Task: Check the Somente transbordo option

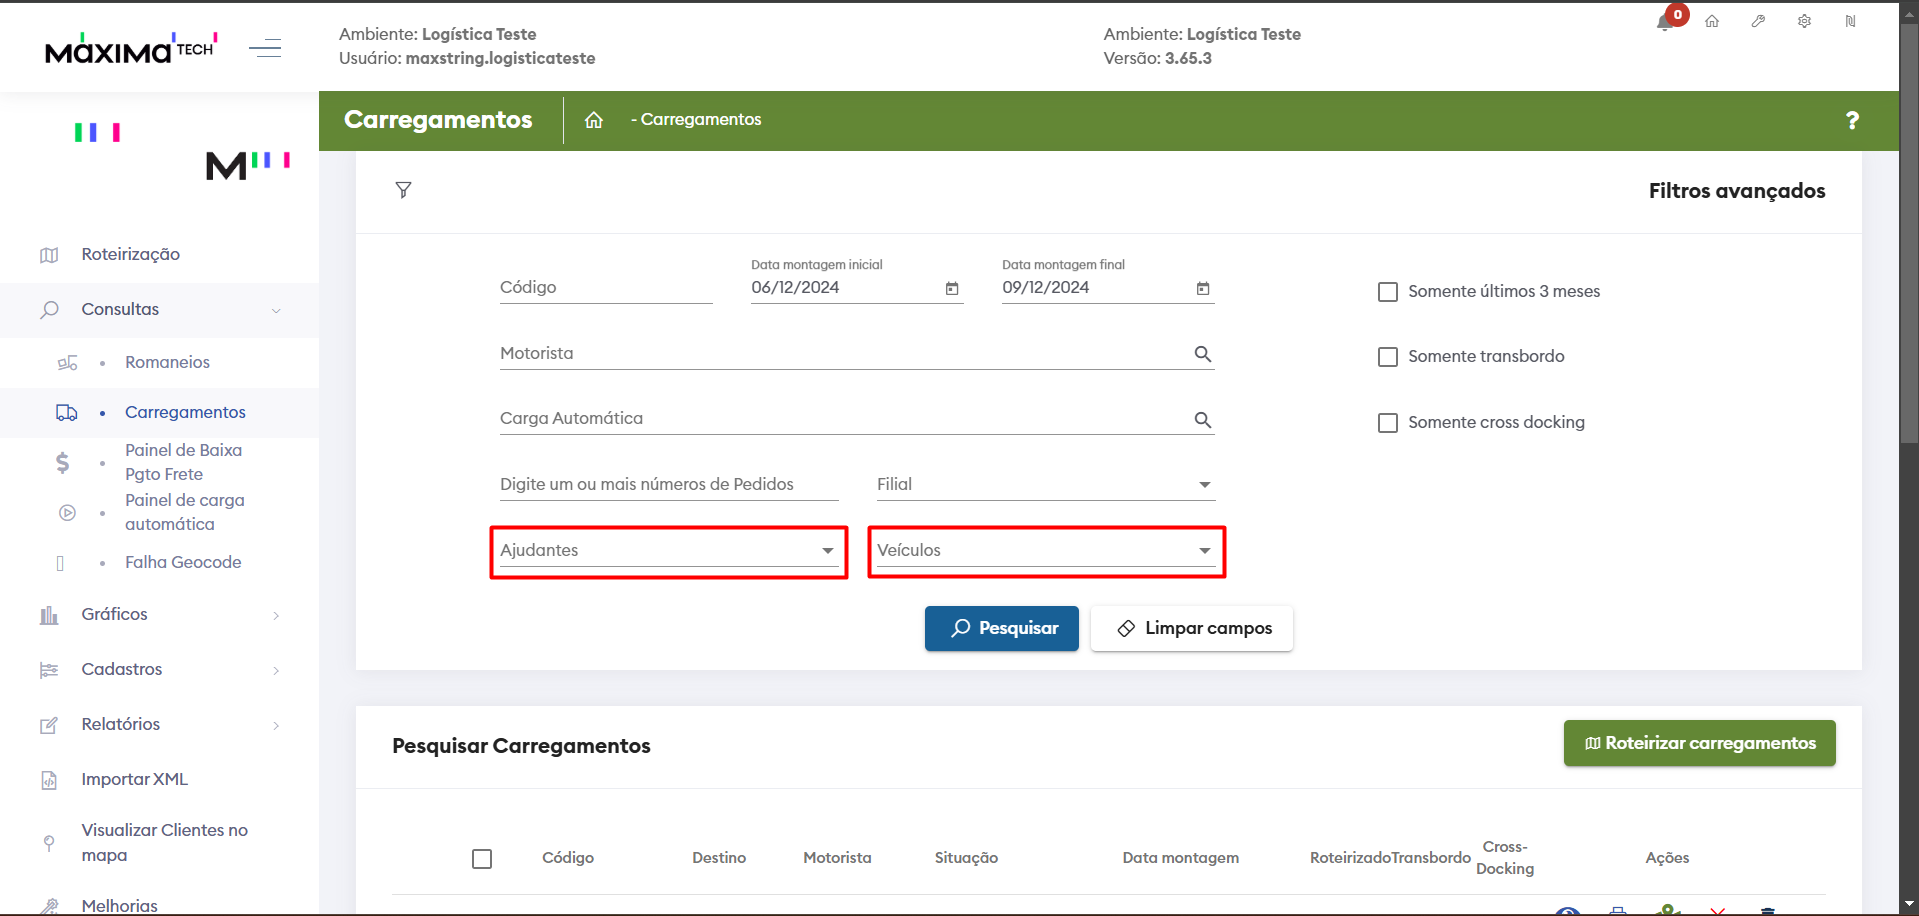Action: [1388, 357]
